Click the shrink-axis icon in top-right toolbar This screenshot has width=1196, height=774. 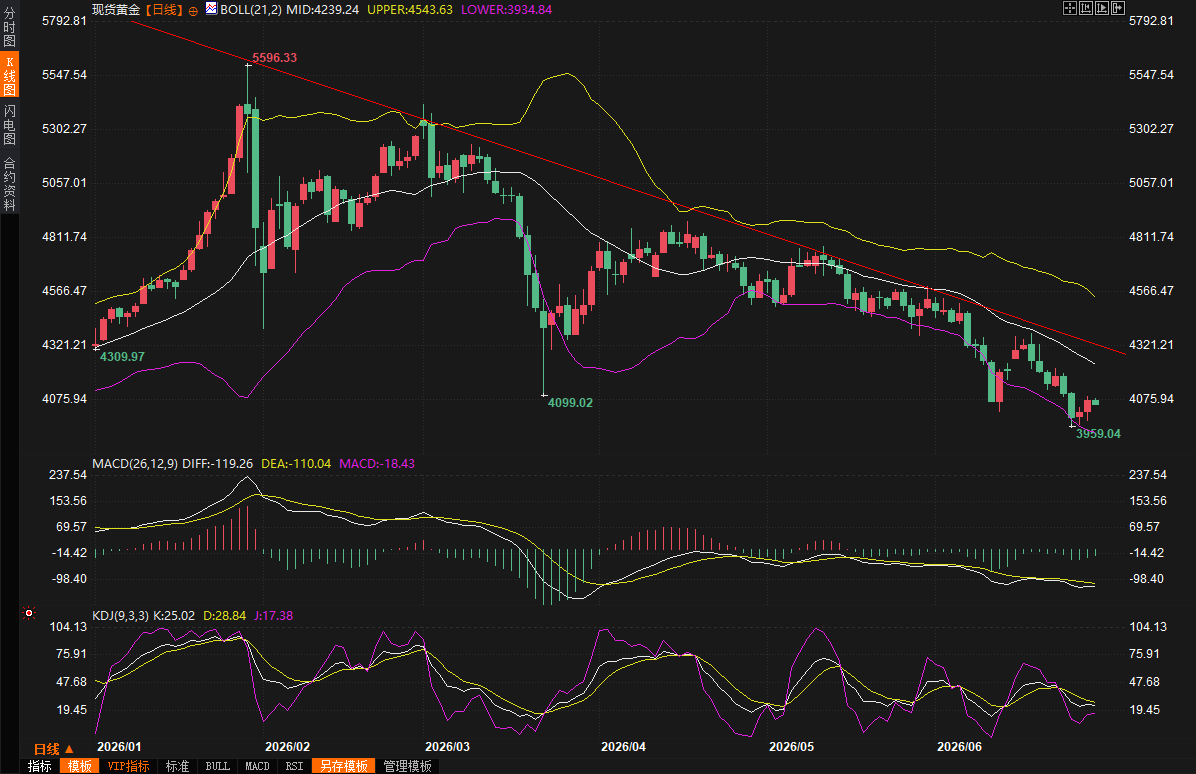click(1085, 8)
